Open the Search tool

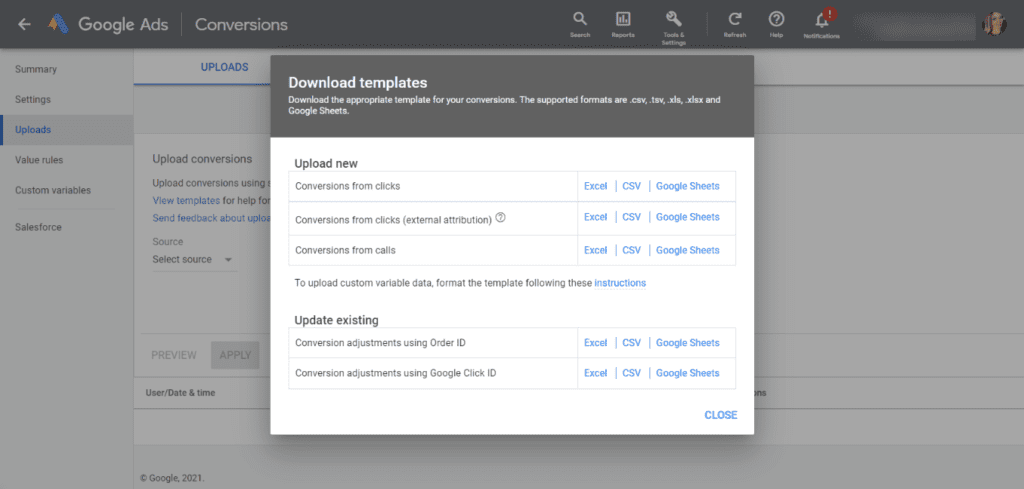580,24
